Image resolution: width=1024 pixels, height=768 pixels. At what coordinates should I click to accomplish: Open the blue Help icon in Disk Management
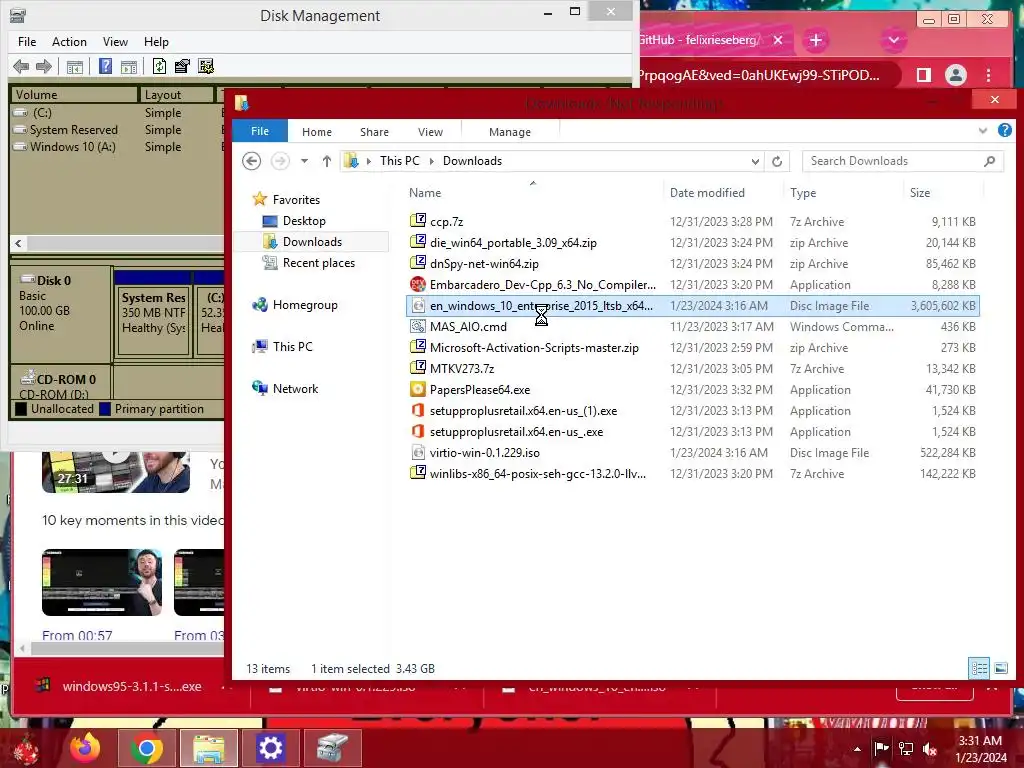pyautogui.click(x=105, y=66)
